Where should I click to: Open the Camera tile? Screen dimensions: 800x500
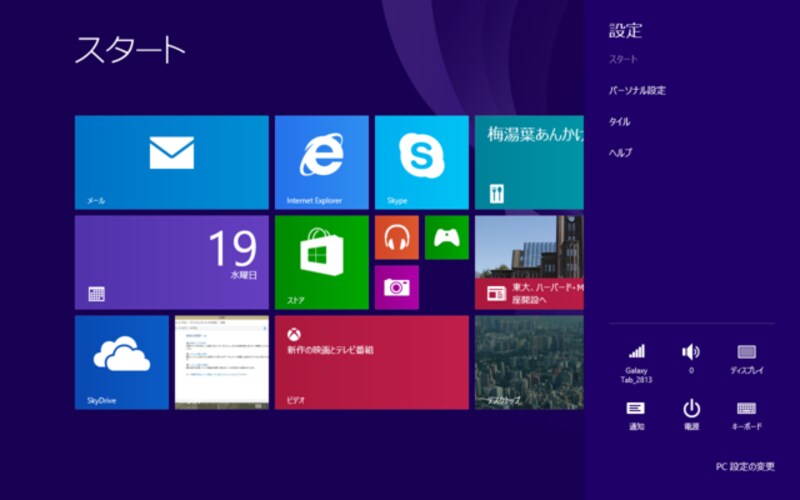tap(396, 287)
